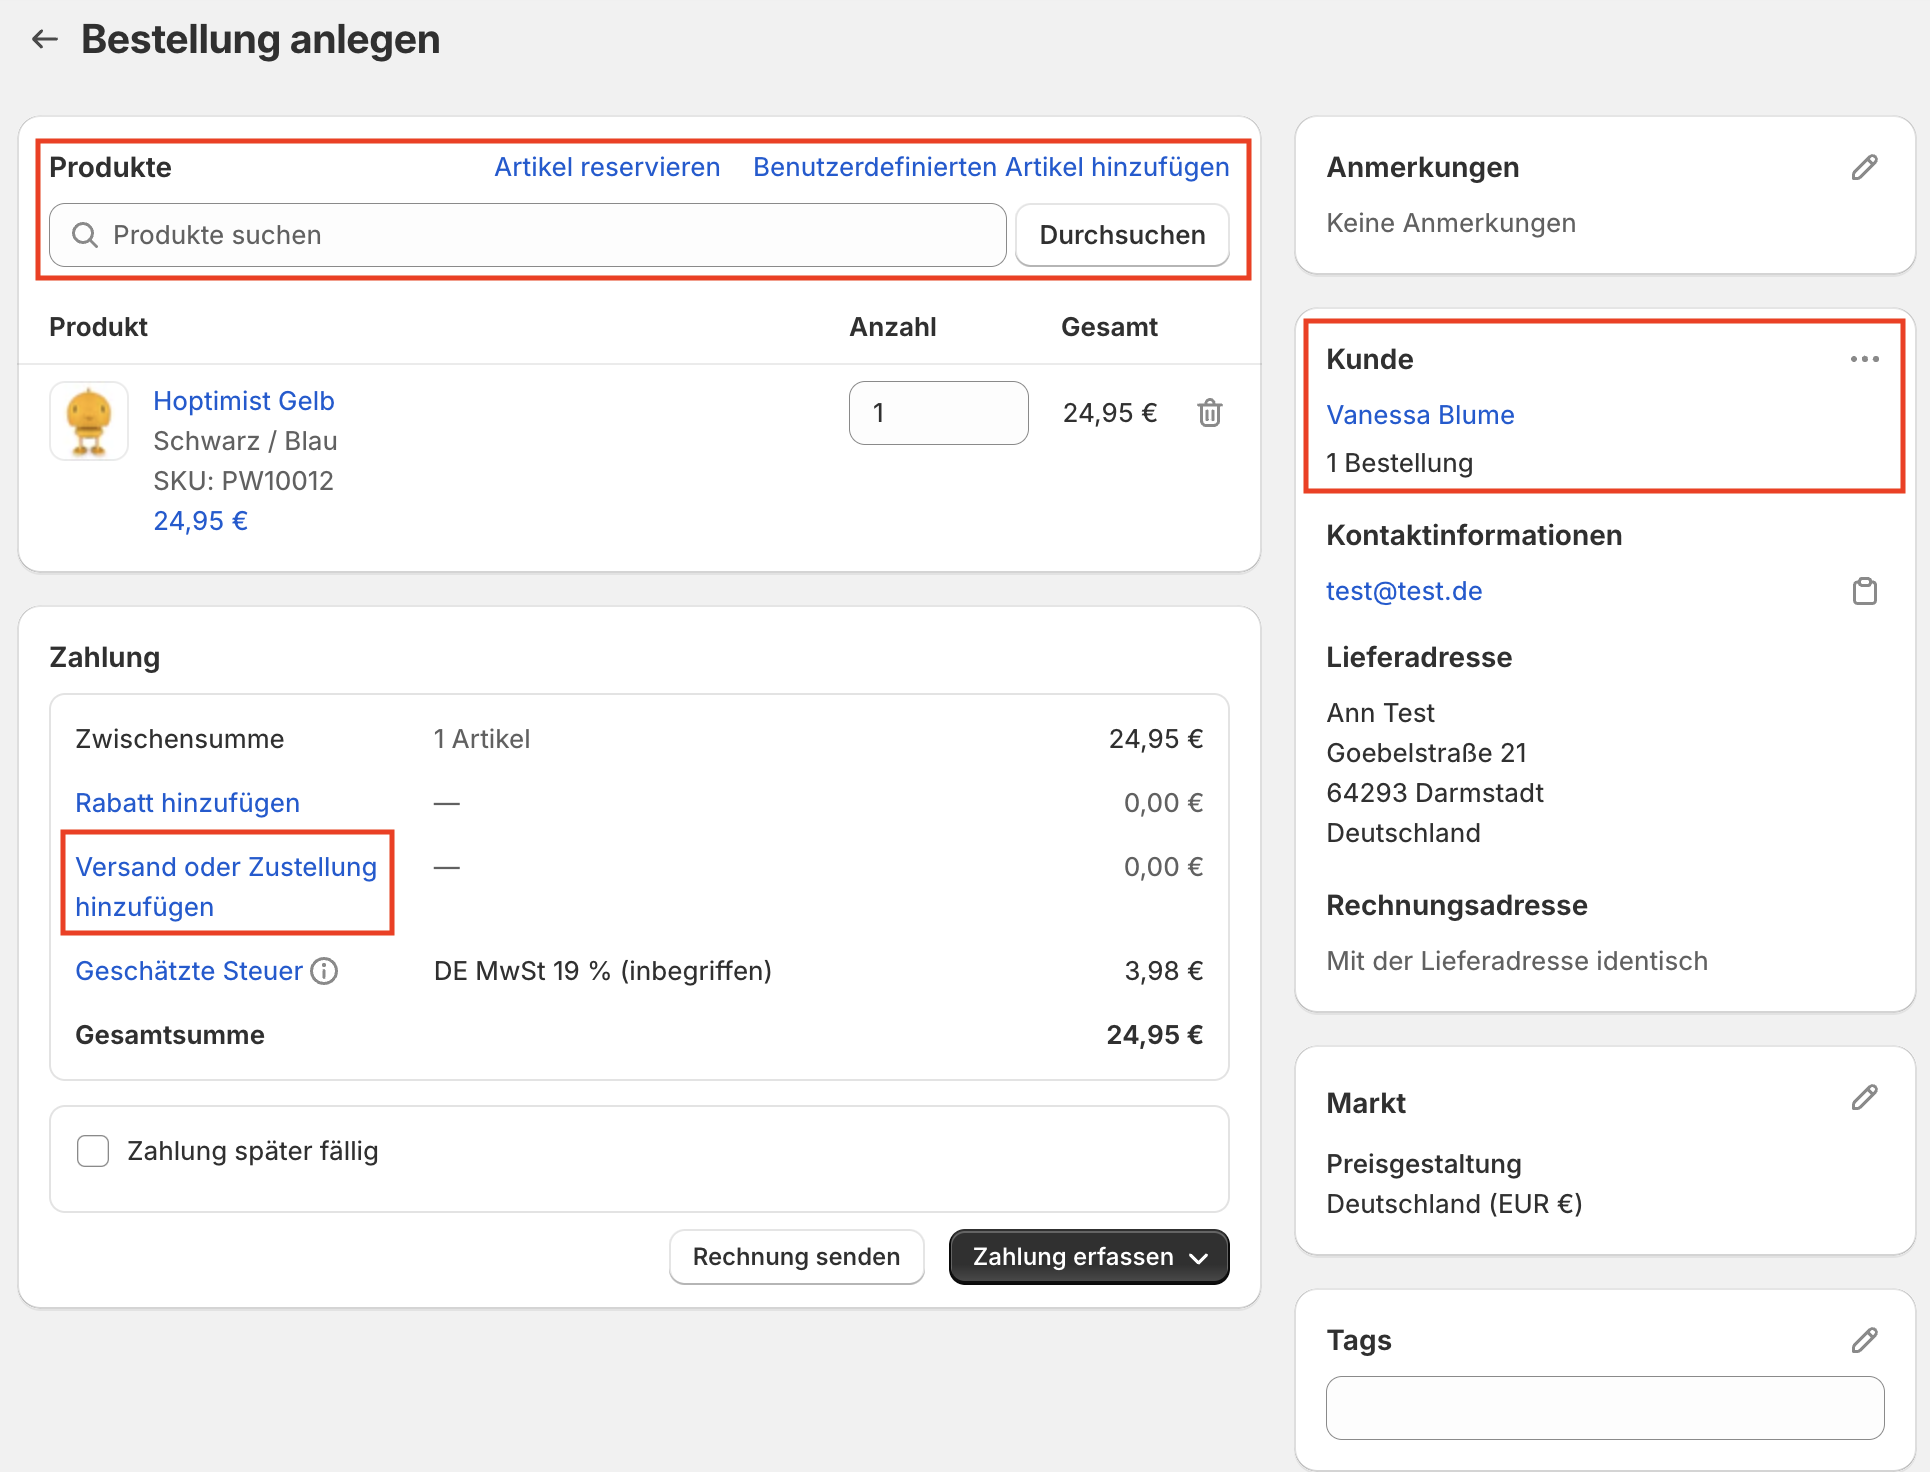Focus the Produkte suchen search field
The height and width of the screenshot is (1472, 1930).
(x=528, y=235)
